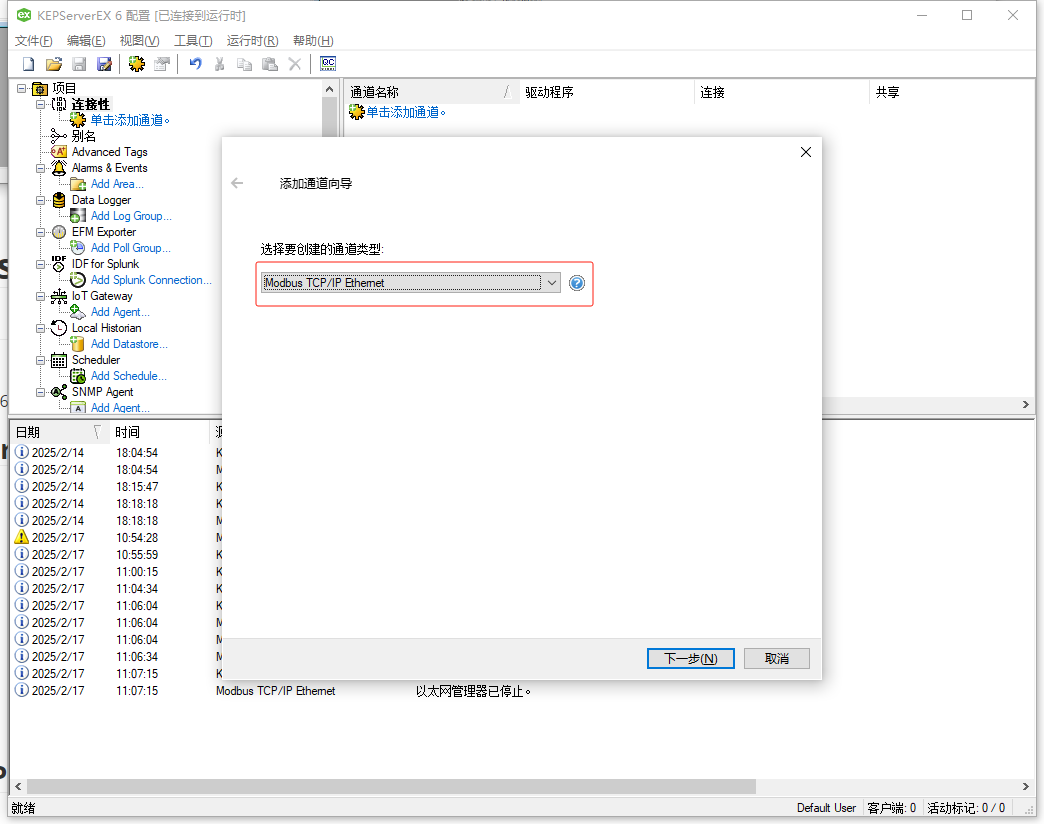
Task: Open the 帮助(H) menu
Action: pyautogui.click(x=313, y=41)
